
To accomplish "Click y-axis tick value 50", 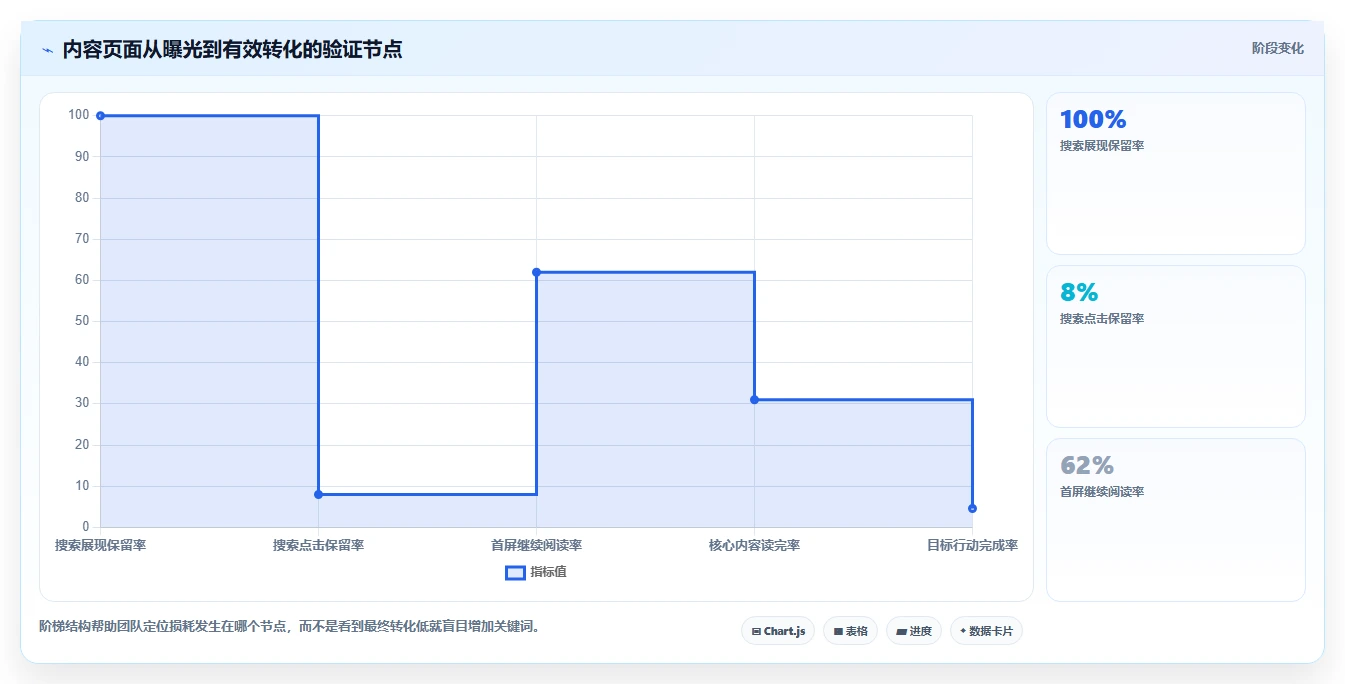I will tap(82, 321).
